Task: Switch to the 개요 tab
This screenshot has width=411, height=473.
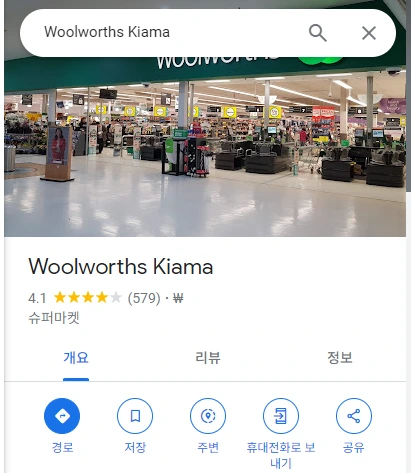Action: tap(76, 358)
